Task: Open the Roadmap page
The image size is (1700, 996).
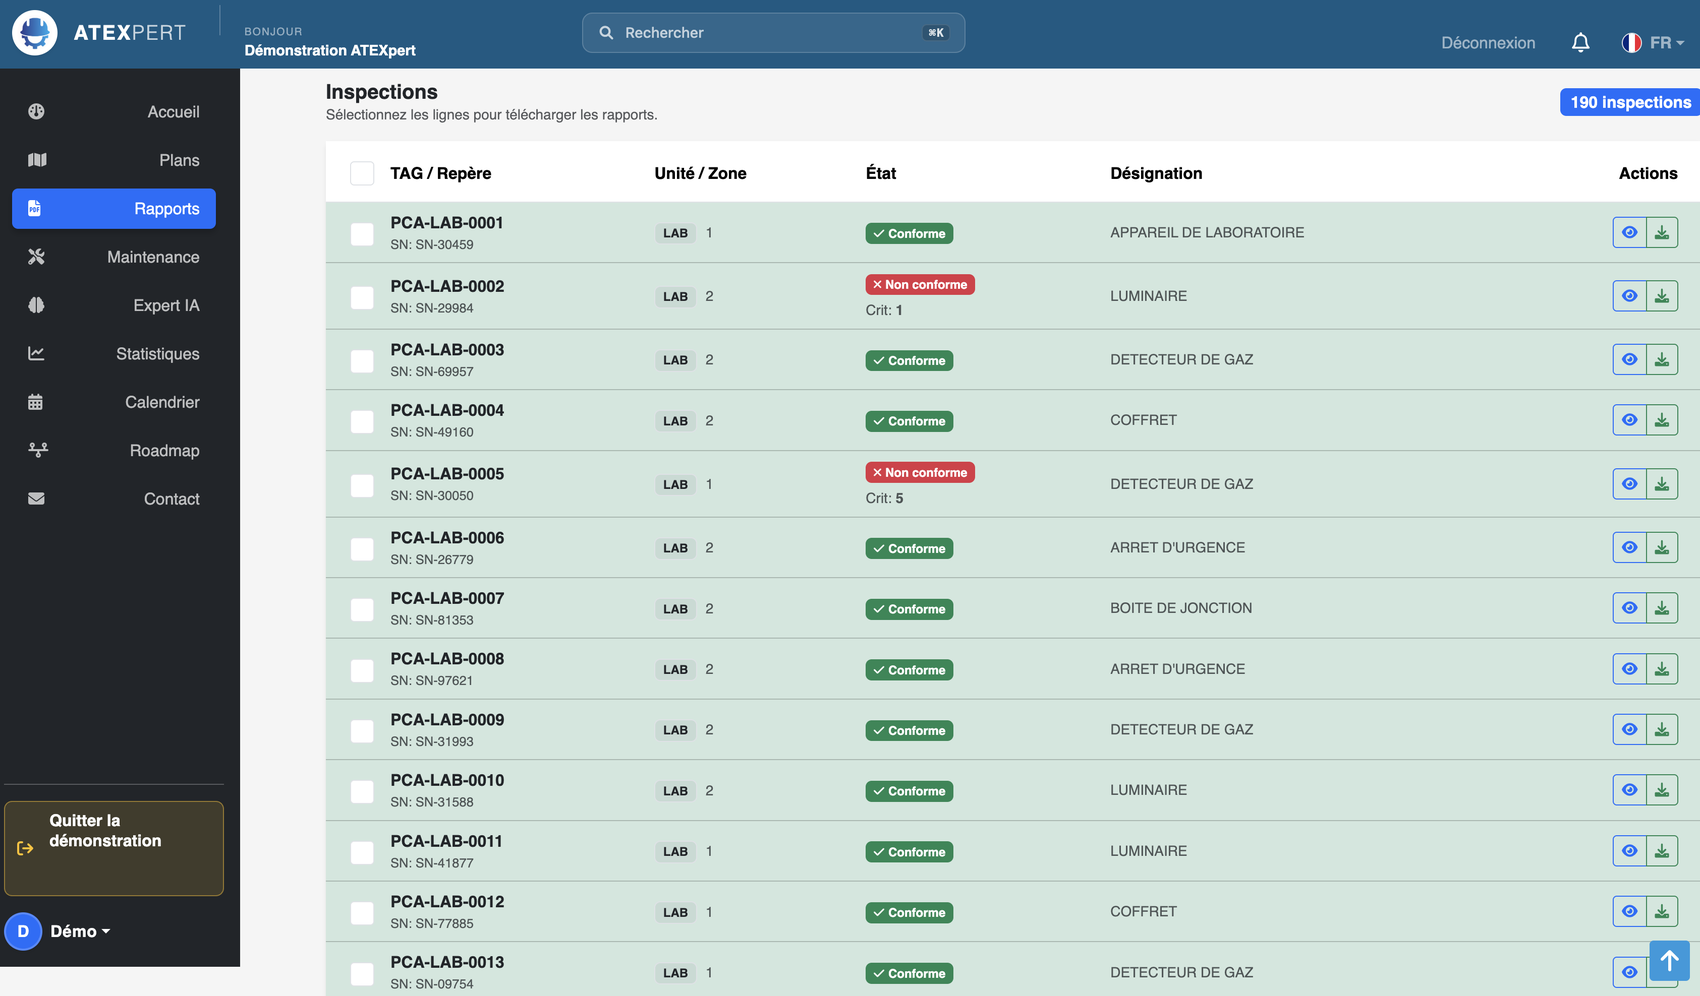Action: click(114, 451)
